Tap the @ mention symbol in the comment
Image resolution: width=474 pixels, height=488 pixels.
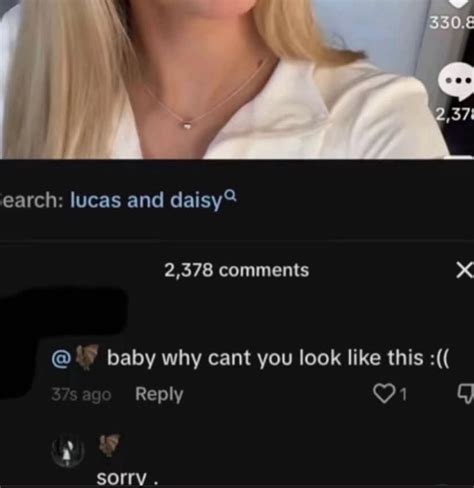pyautogui.click(x=60, y=359)
